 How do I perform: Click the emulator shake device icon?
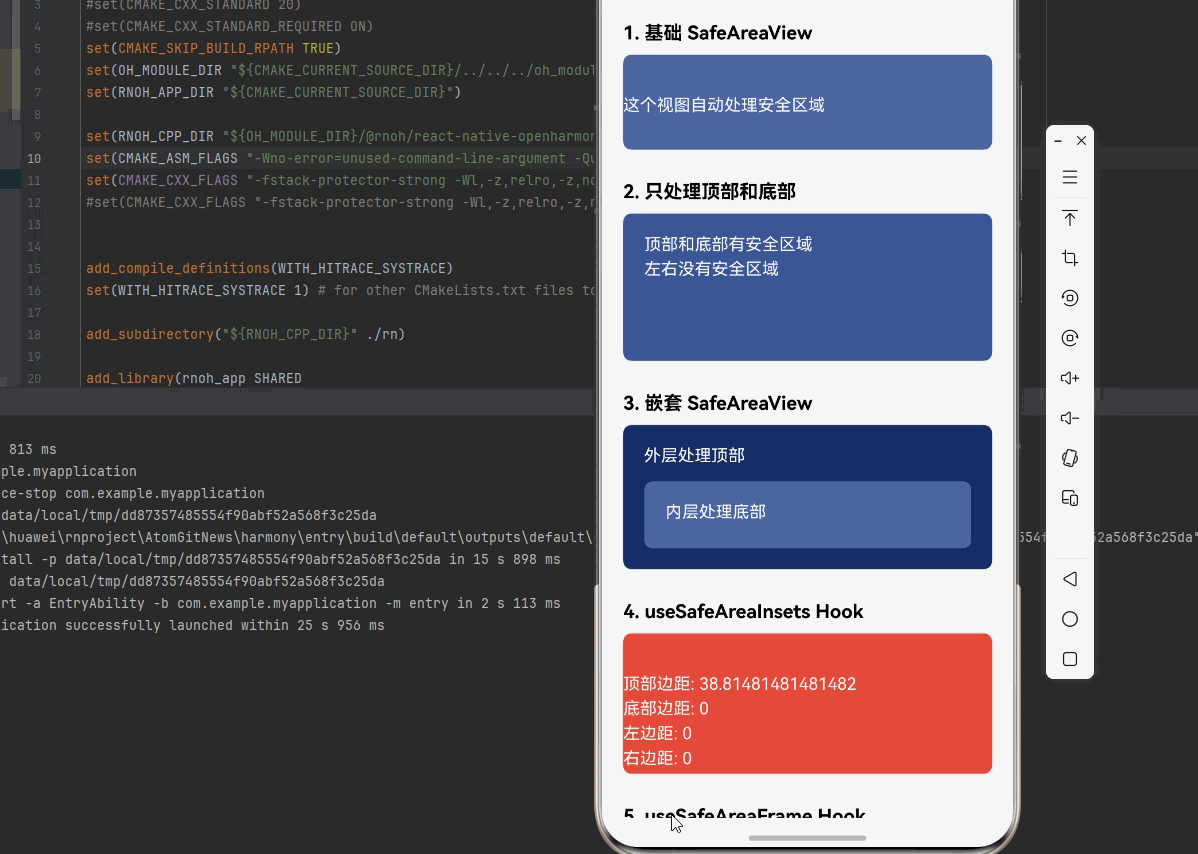(x=1070, y=458)
